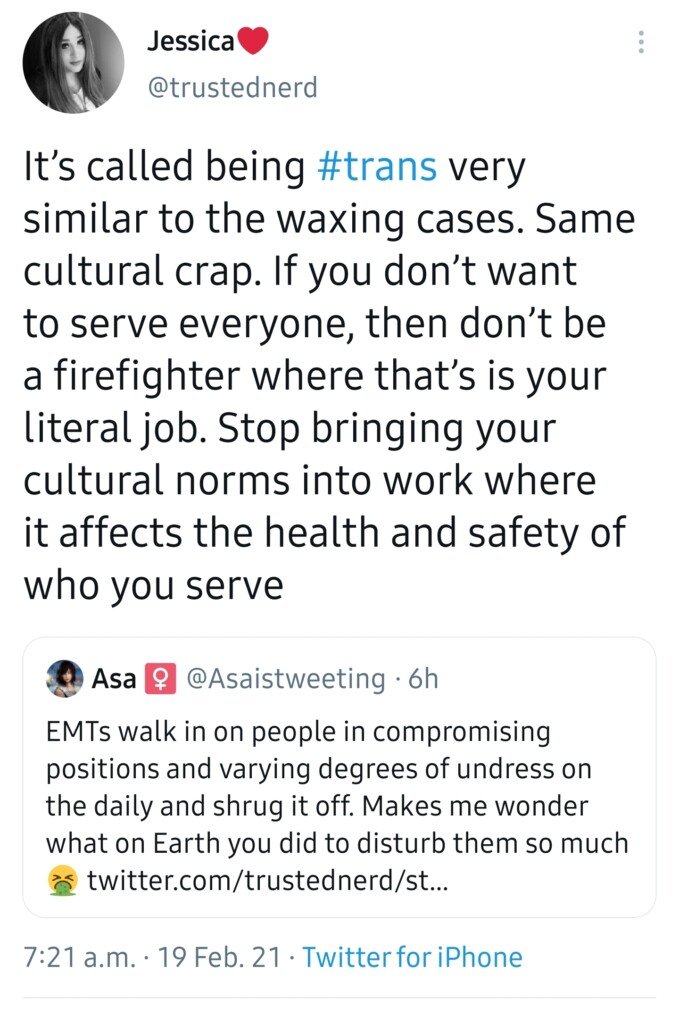Click the 6h timestamp on quoted tweet

pos(423,679)
